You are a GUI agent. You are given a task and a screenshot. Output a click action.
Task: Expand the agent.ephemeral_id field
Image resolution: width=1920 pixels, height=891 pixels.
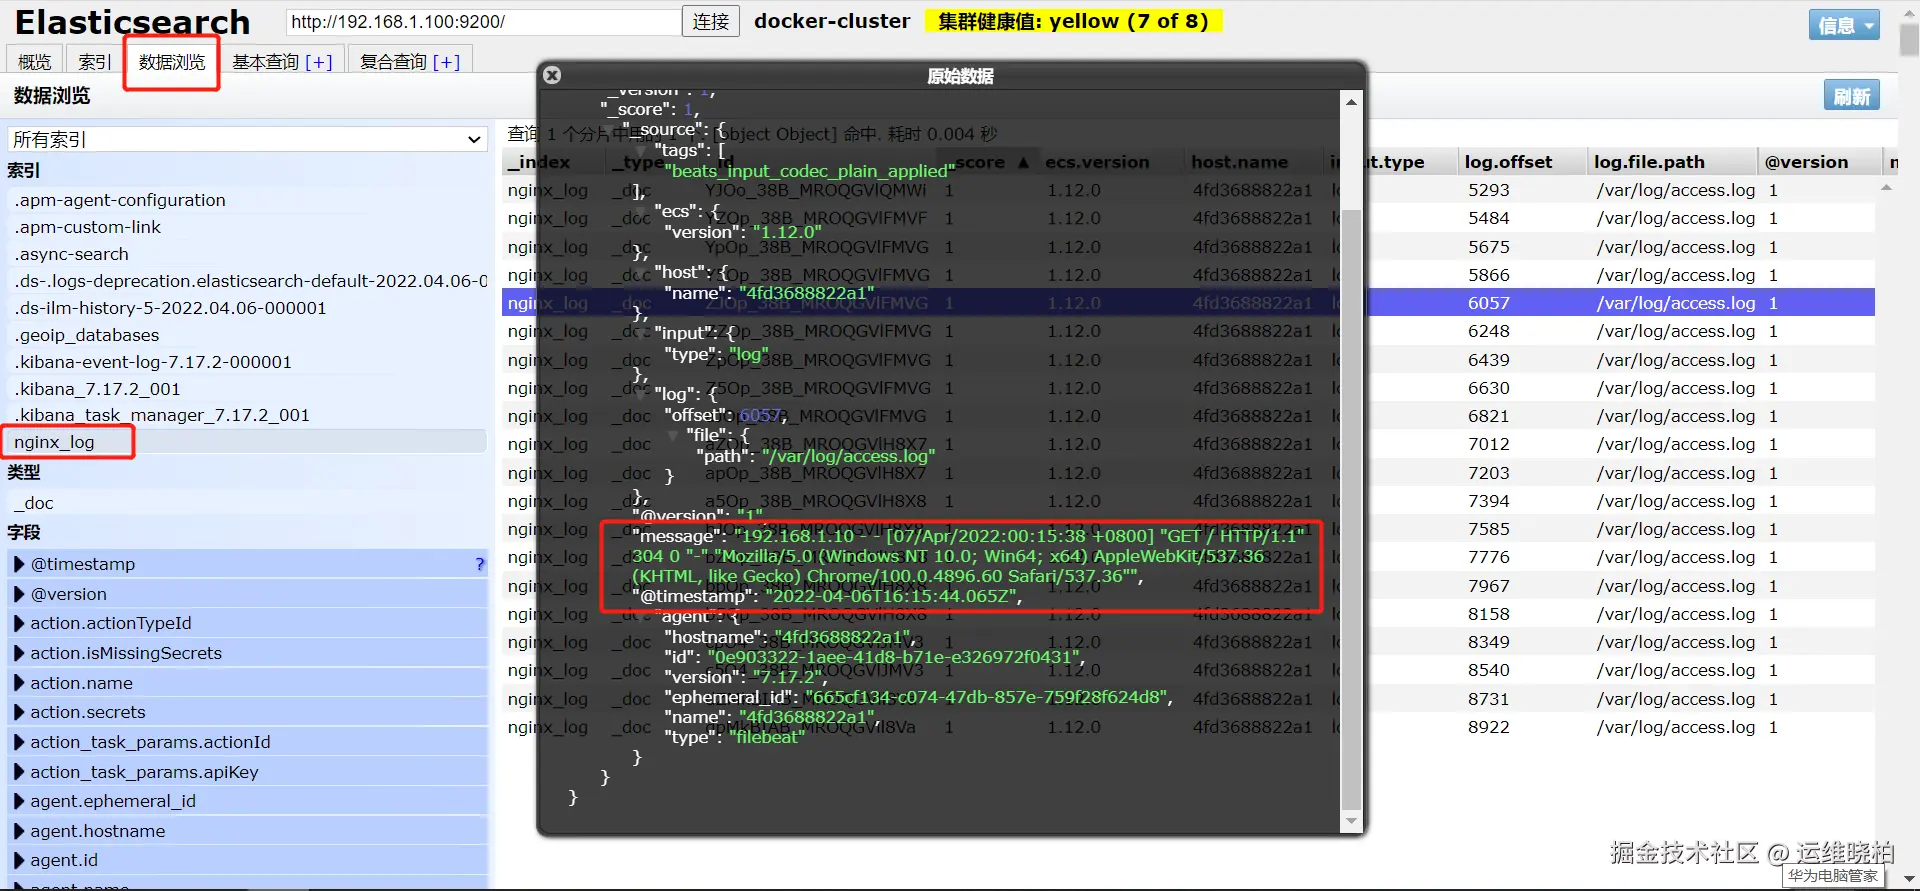19,801
